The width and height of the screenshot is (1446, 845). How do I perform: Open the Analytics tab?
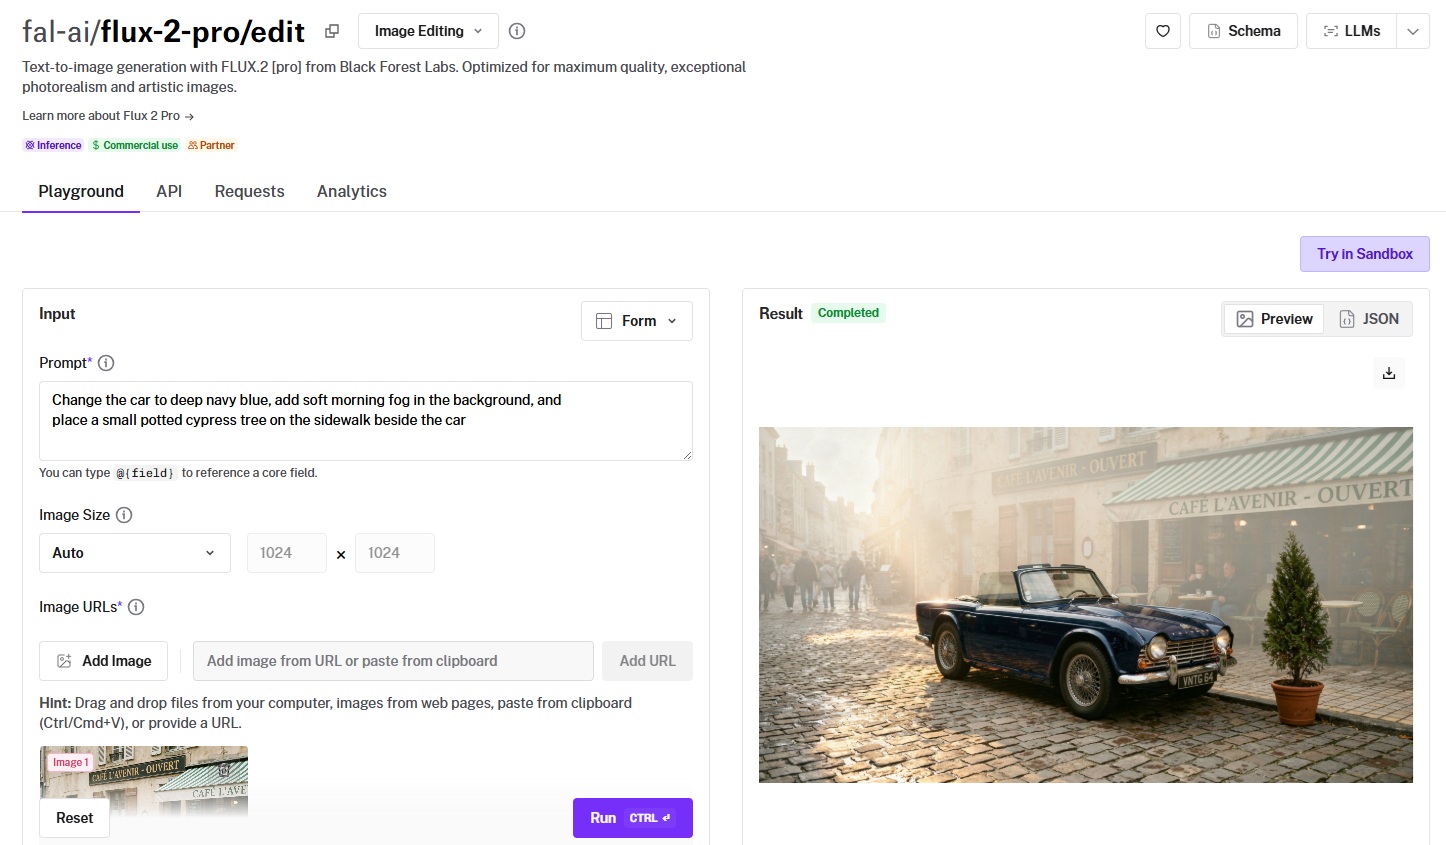(351, 191)
